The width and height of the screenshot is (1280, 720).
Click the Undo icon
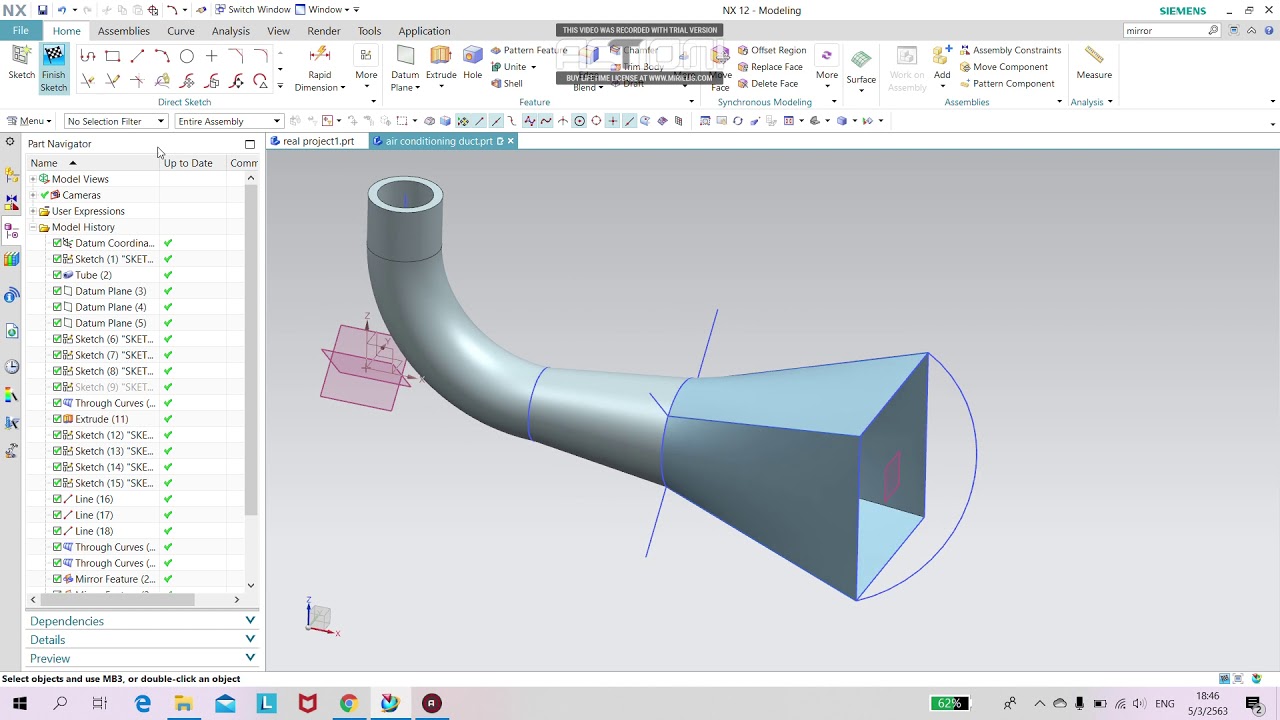[x=62, y=10]
